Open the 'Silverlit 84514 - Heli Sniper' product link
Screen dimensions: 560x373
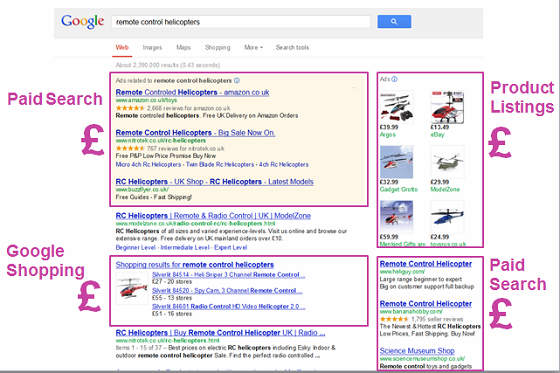tap(229, 275)
